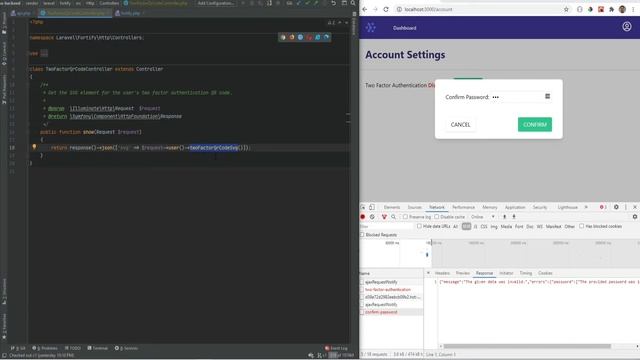The width and height of the screenshot is (640, 360).
Task: Switch to the Elements tab in DevTools
Action: click(392, 207)
